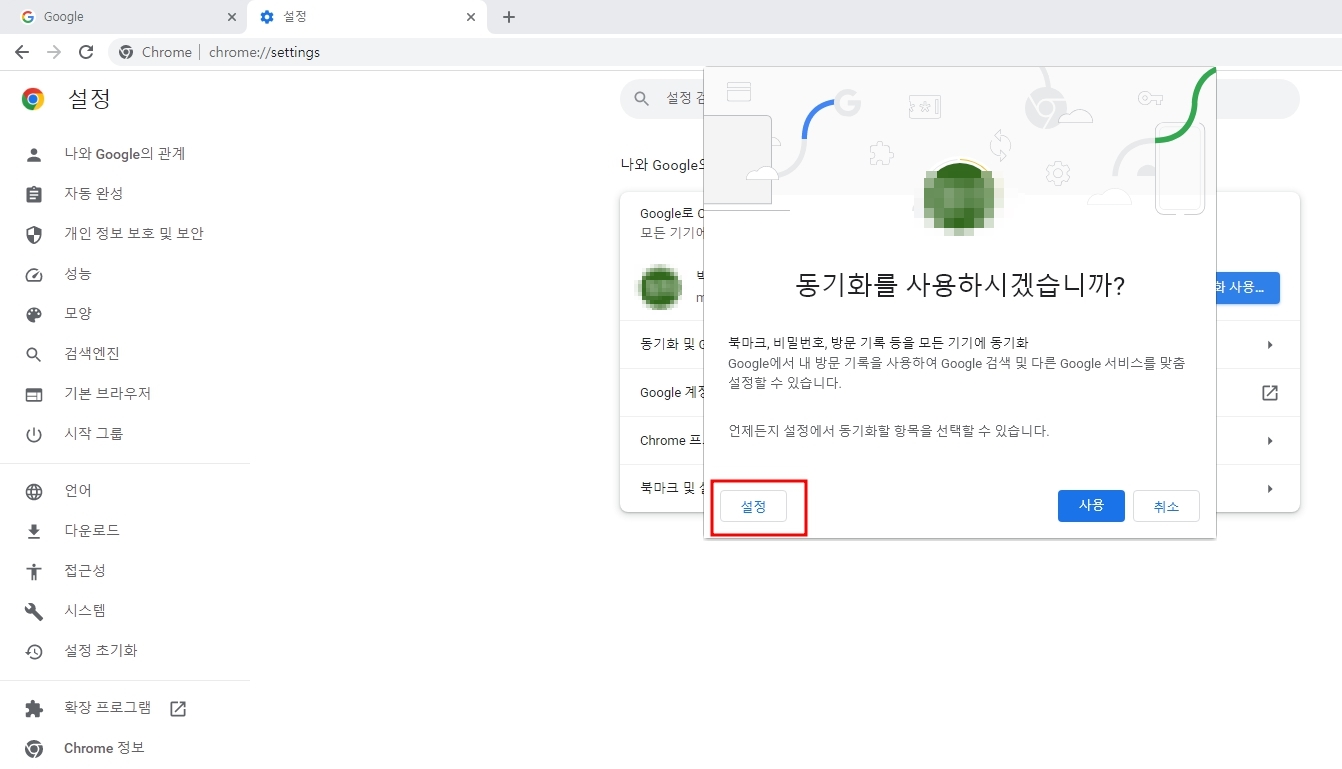Click shield icon for 개인 정보 보호 및 보안
1342x769 pixels.
(34, 234)
